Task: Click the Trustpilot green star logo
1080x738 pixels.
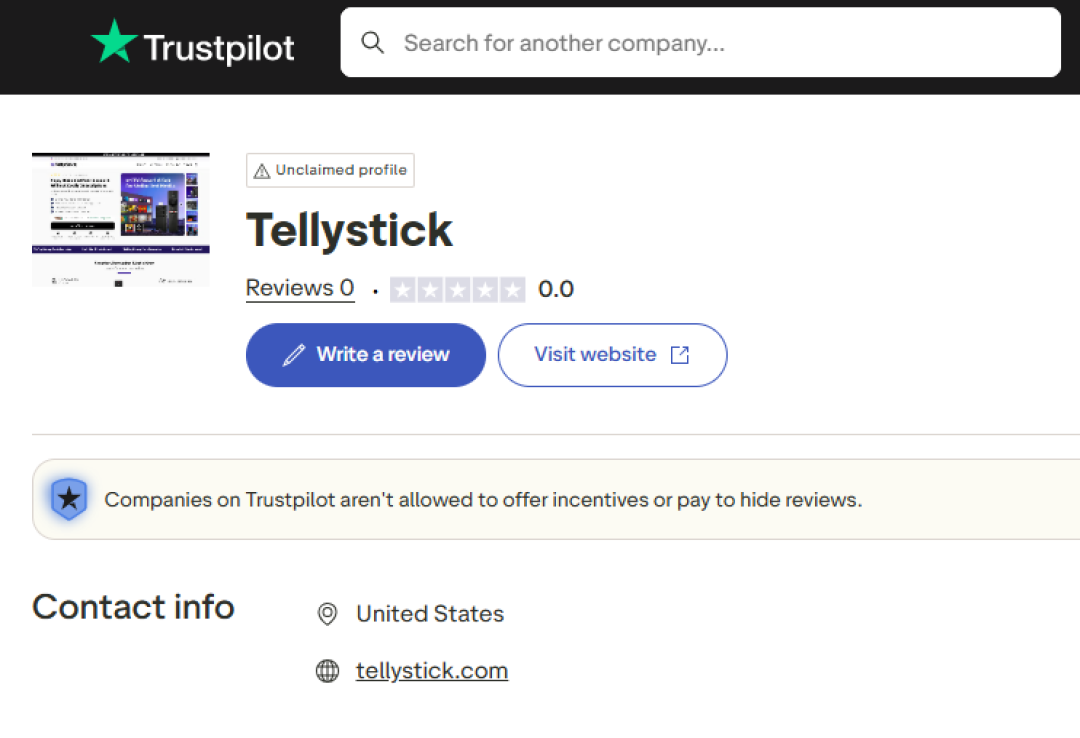Action: [114, 42]
